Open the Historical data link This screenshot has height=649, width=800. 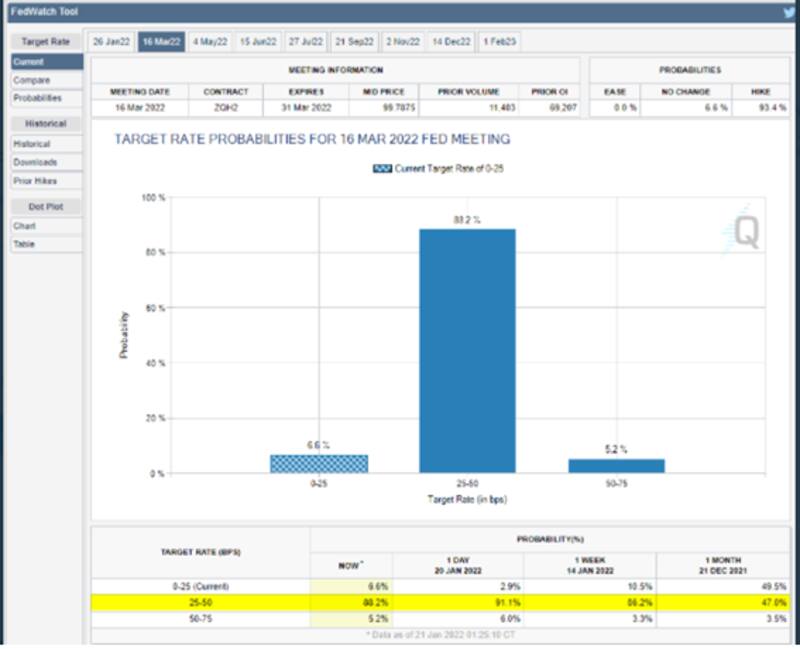point(32,144)
